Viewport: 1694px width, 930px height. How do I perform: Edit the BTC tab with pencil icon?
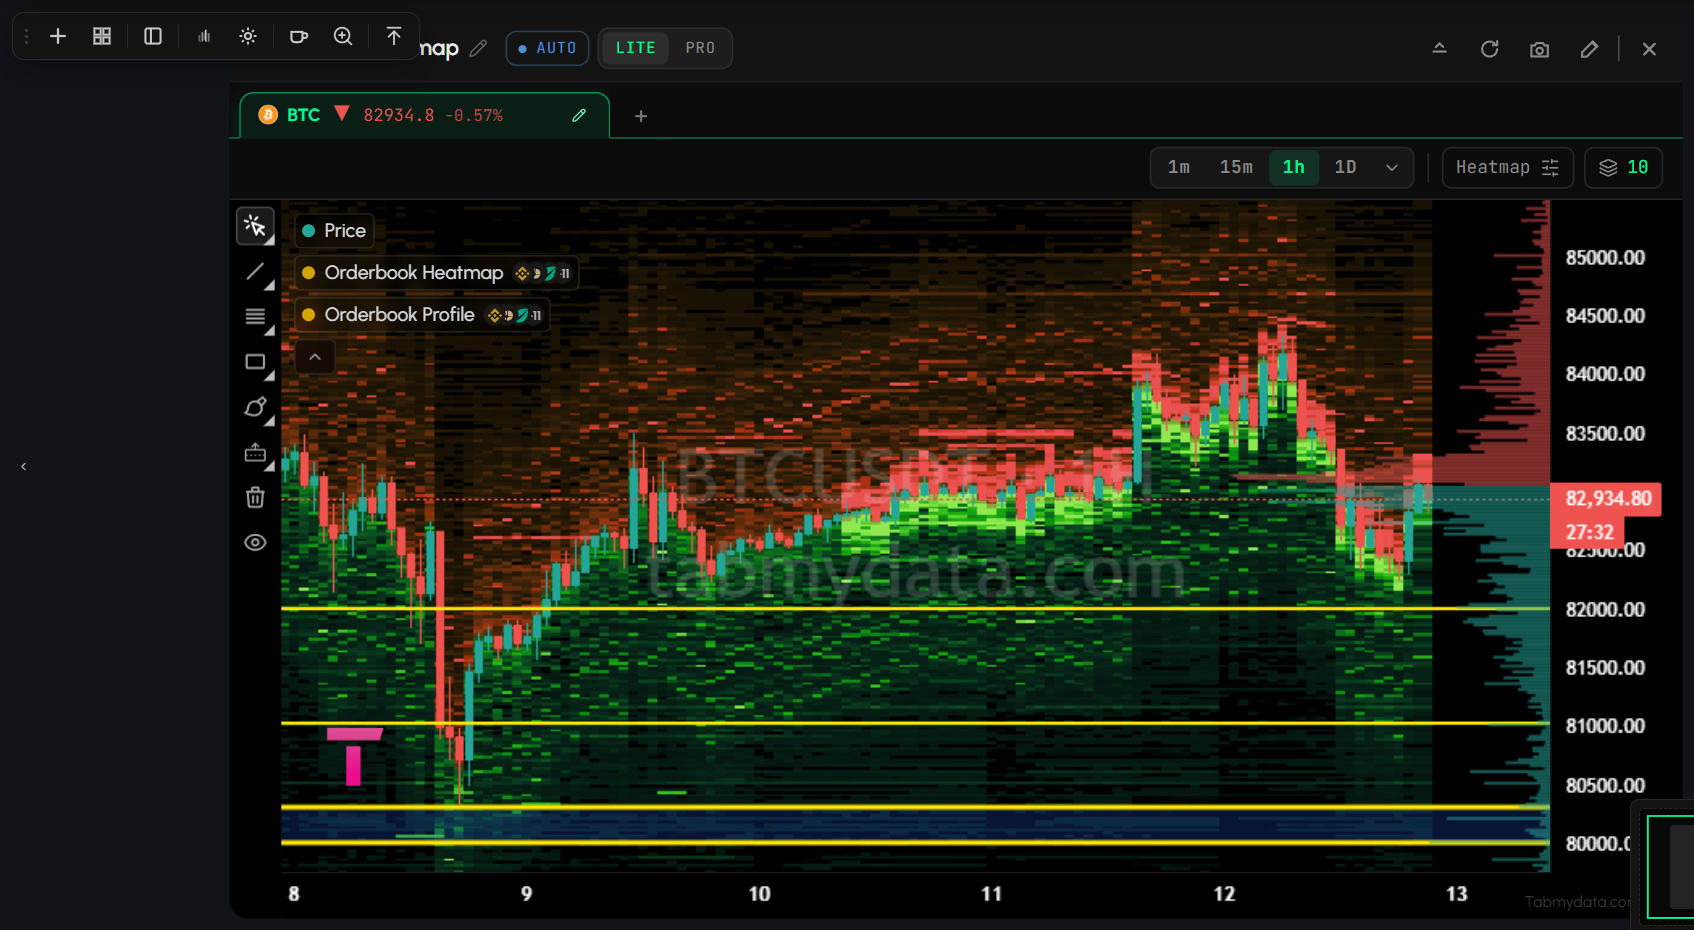click(579, 116)
